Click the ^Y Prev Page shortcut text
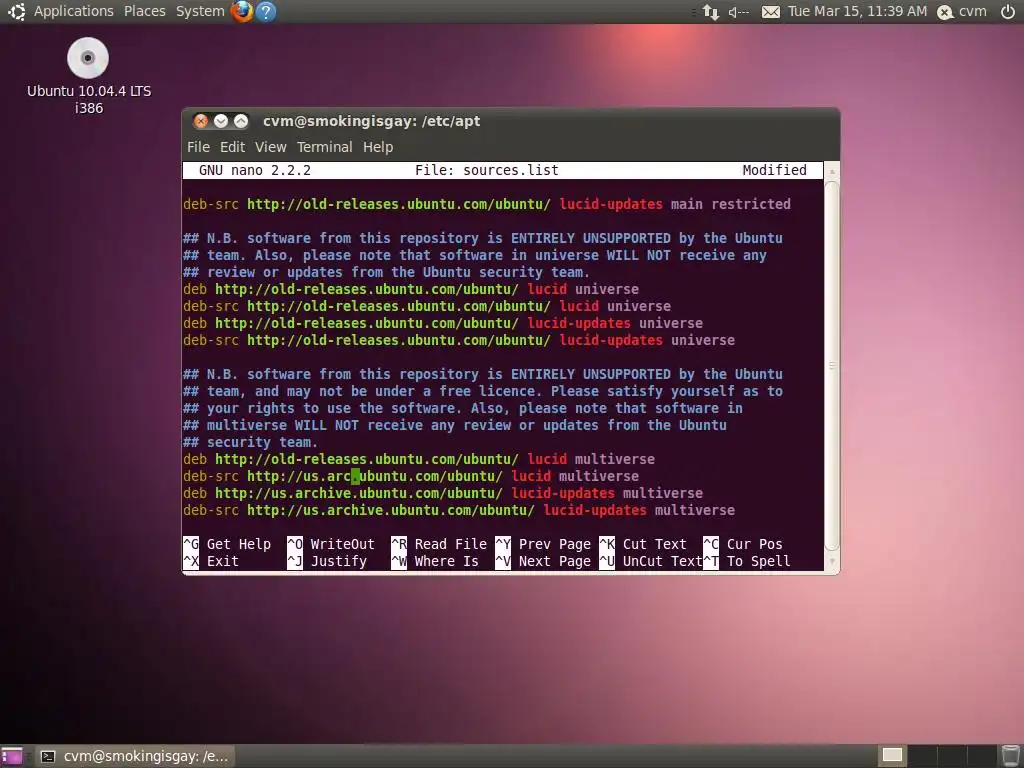 [543, 544]
